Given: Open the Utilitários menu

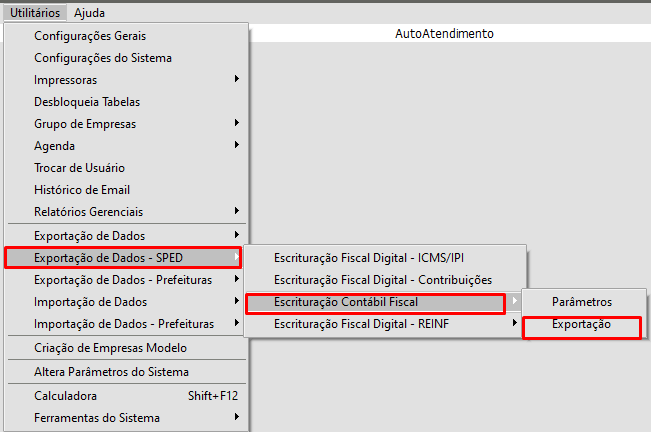Looking at the screenshot, I should pos(35,13).
